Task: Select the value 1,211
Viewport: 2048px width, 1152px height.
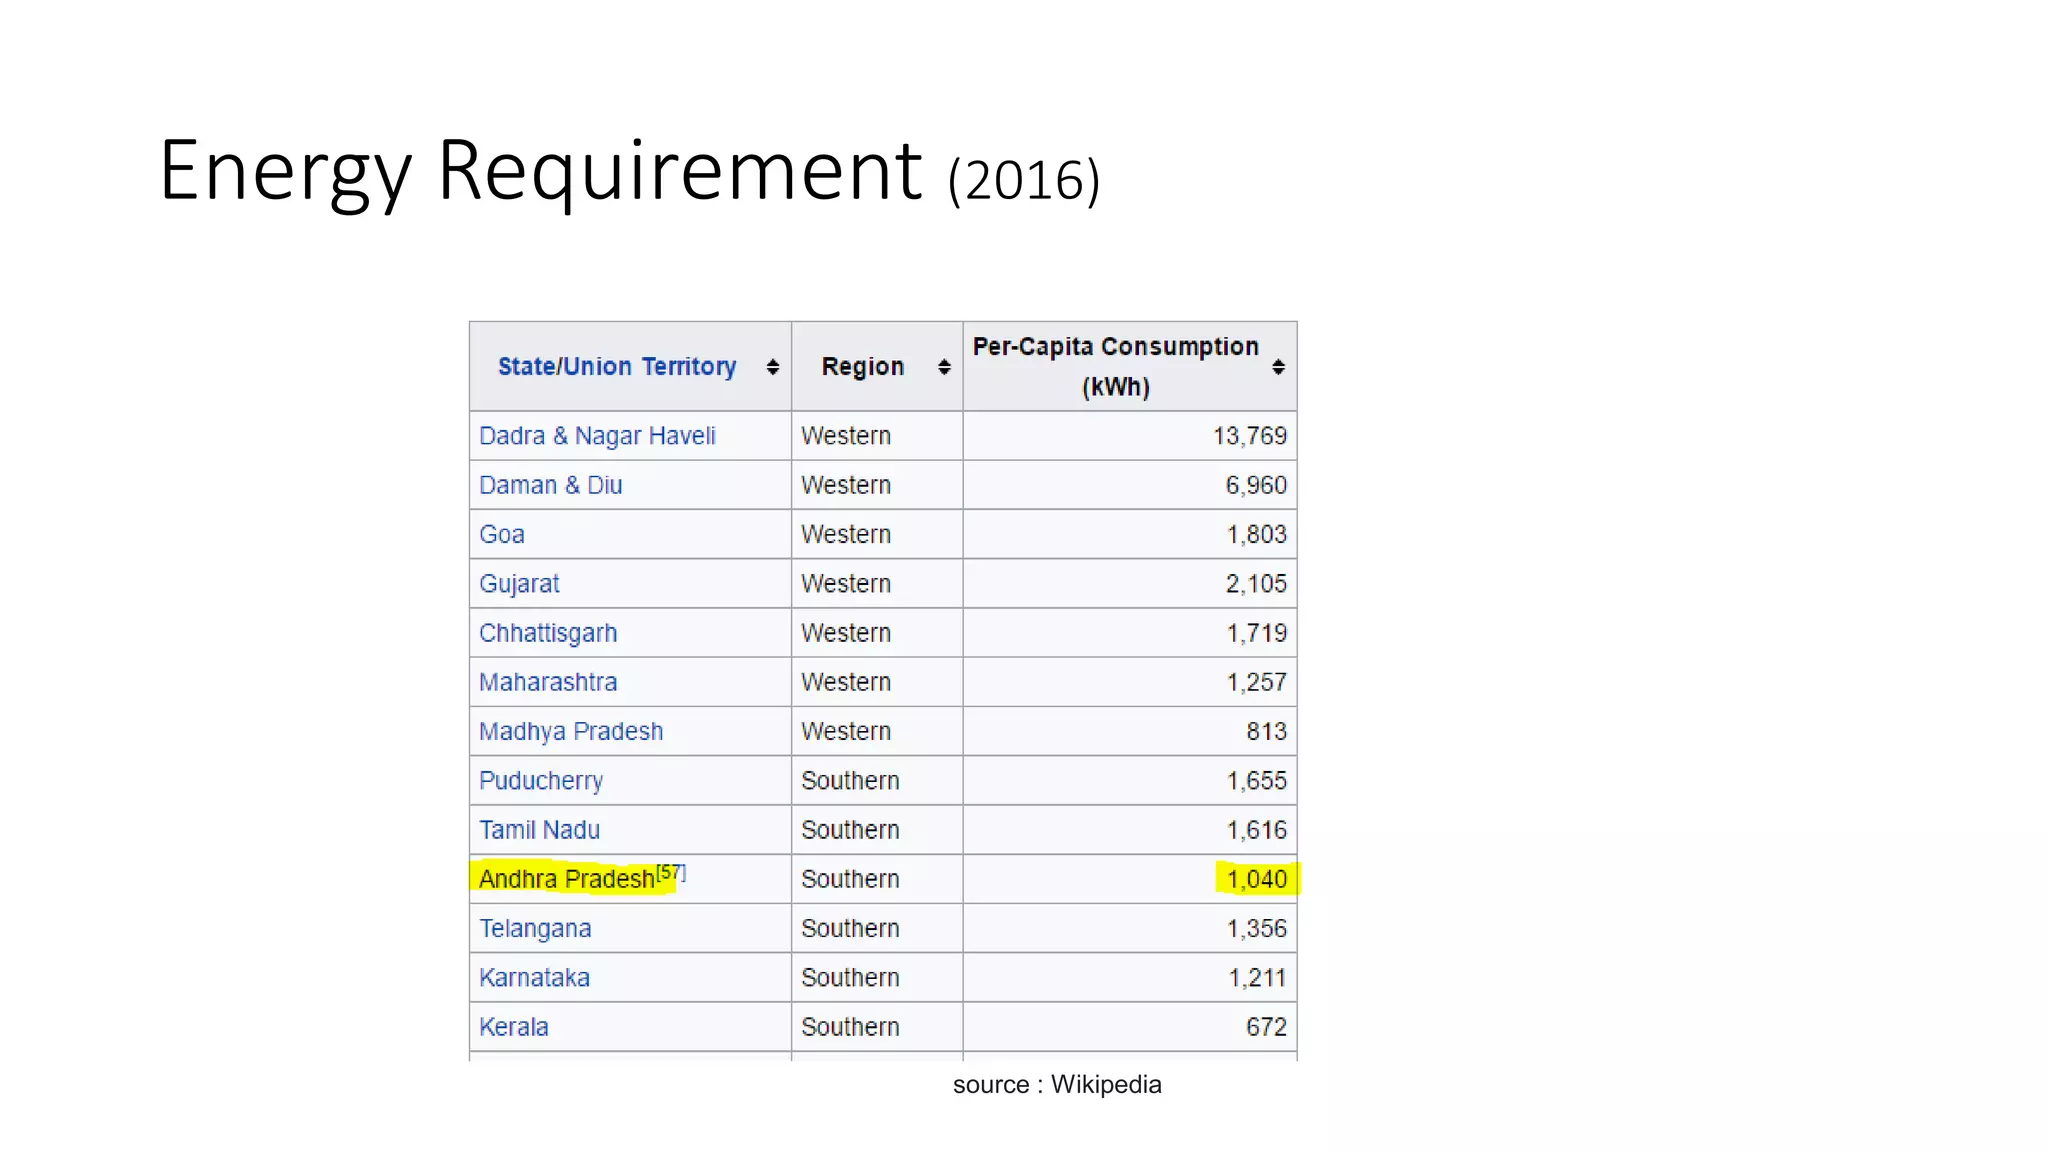Action: pyautogui.click(x=1257, y=978)
